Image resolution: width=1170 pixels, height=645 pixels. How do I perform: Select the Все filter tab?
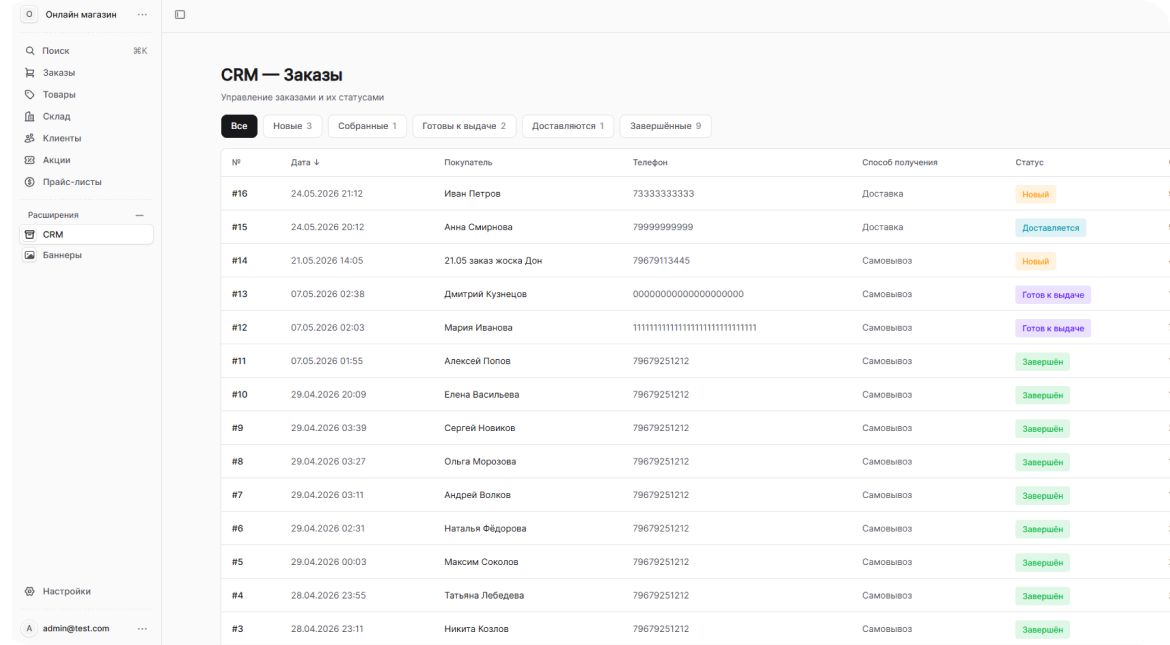[x=239, y=126]
